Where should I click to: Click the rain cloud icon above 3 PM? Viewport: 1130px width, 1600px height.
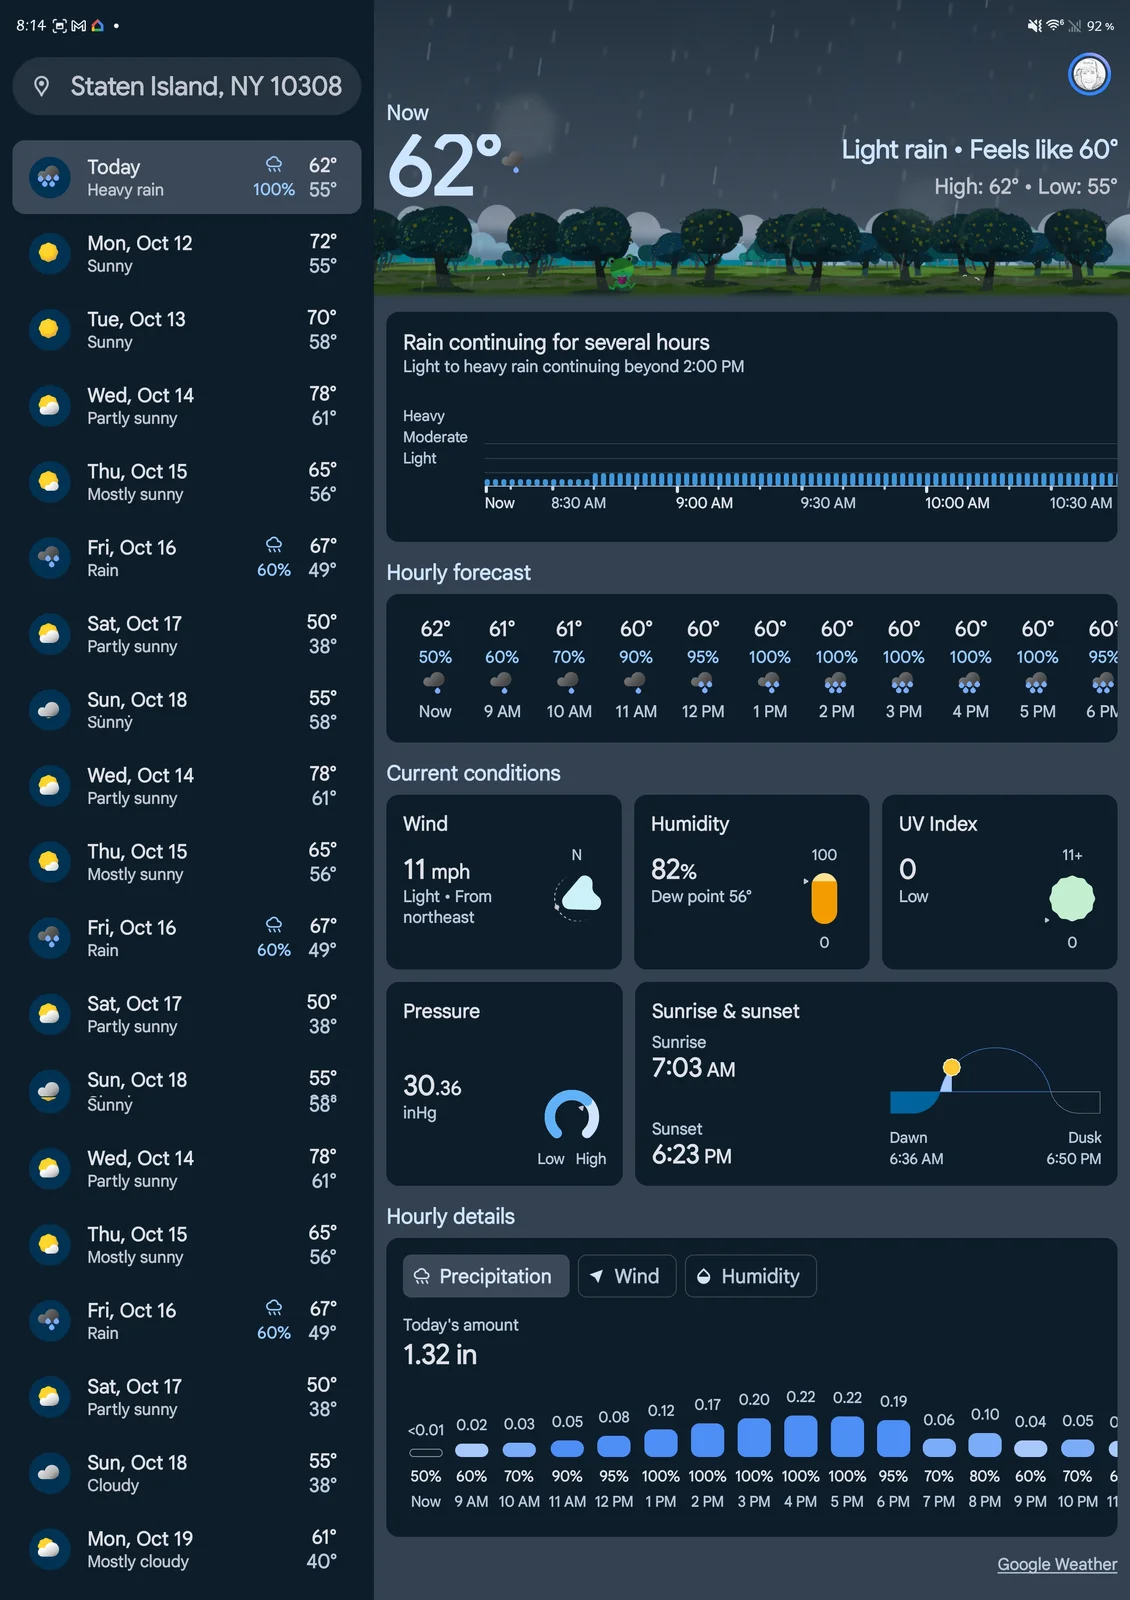pos(903,682)
